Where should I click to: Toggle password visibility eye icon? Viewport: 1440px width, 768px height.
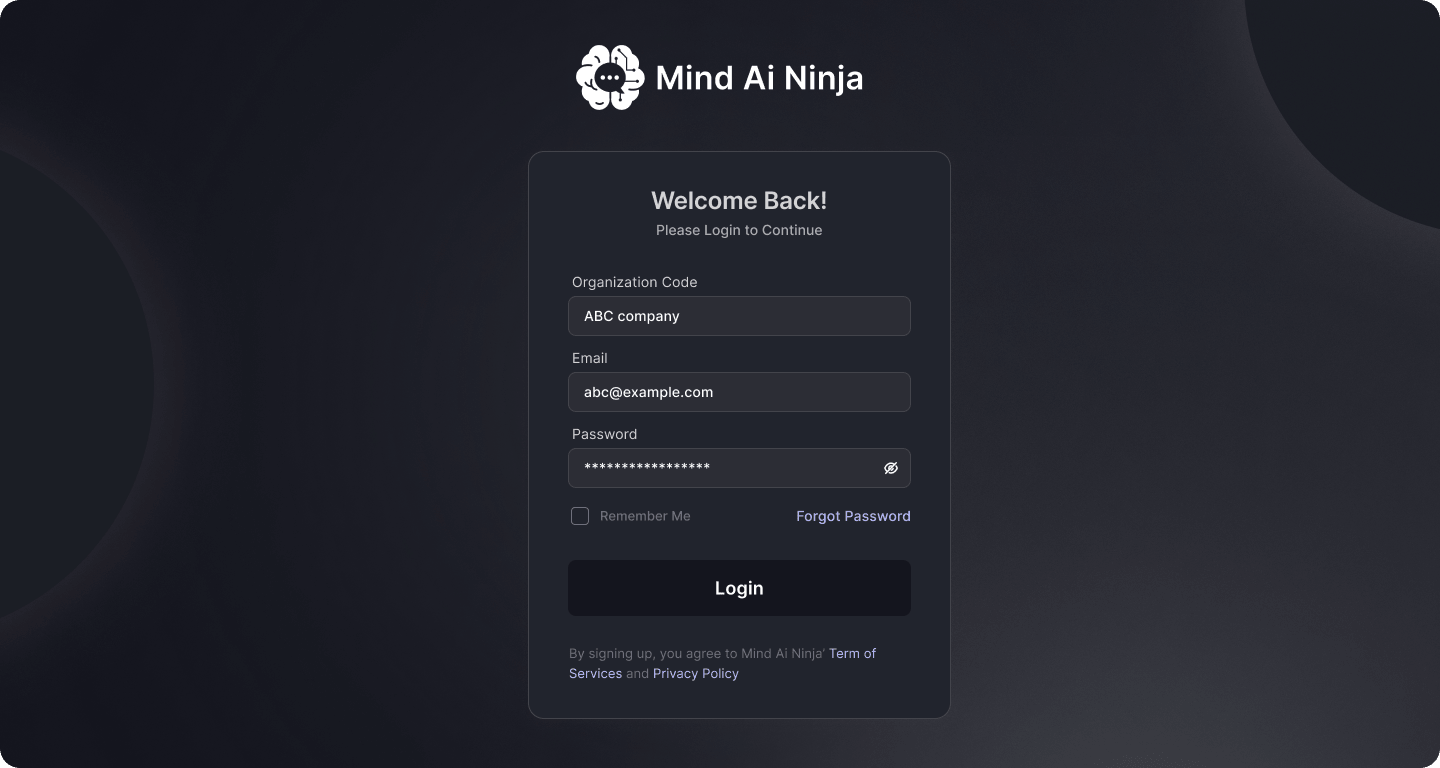[891, 468]
